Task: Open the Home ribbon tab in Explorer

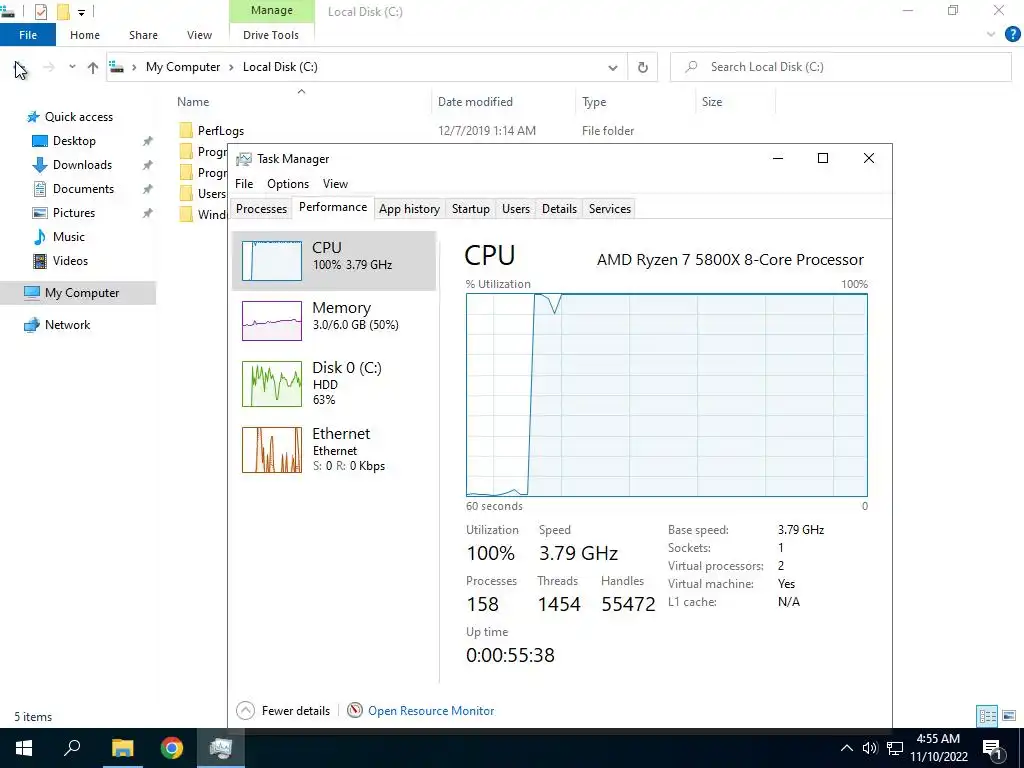Action: 85,35
